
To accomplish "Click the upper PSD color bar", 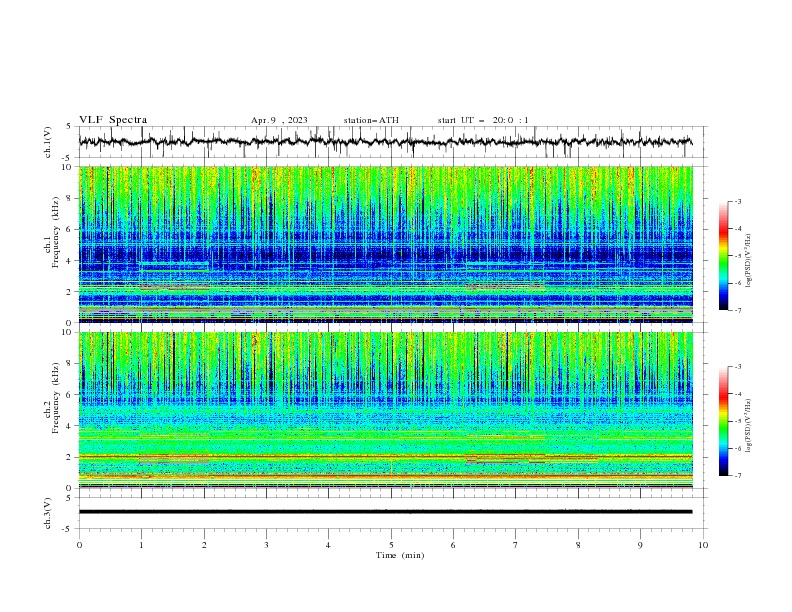I will click(x=723, y=256).
